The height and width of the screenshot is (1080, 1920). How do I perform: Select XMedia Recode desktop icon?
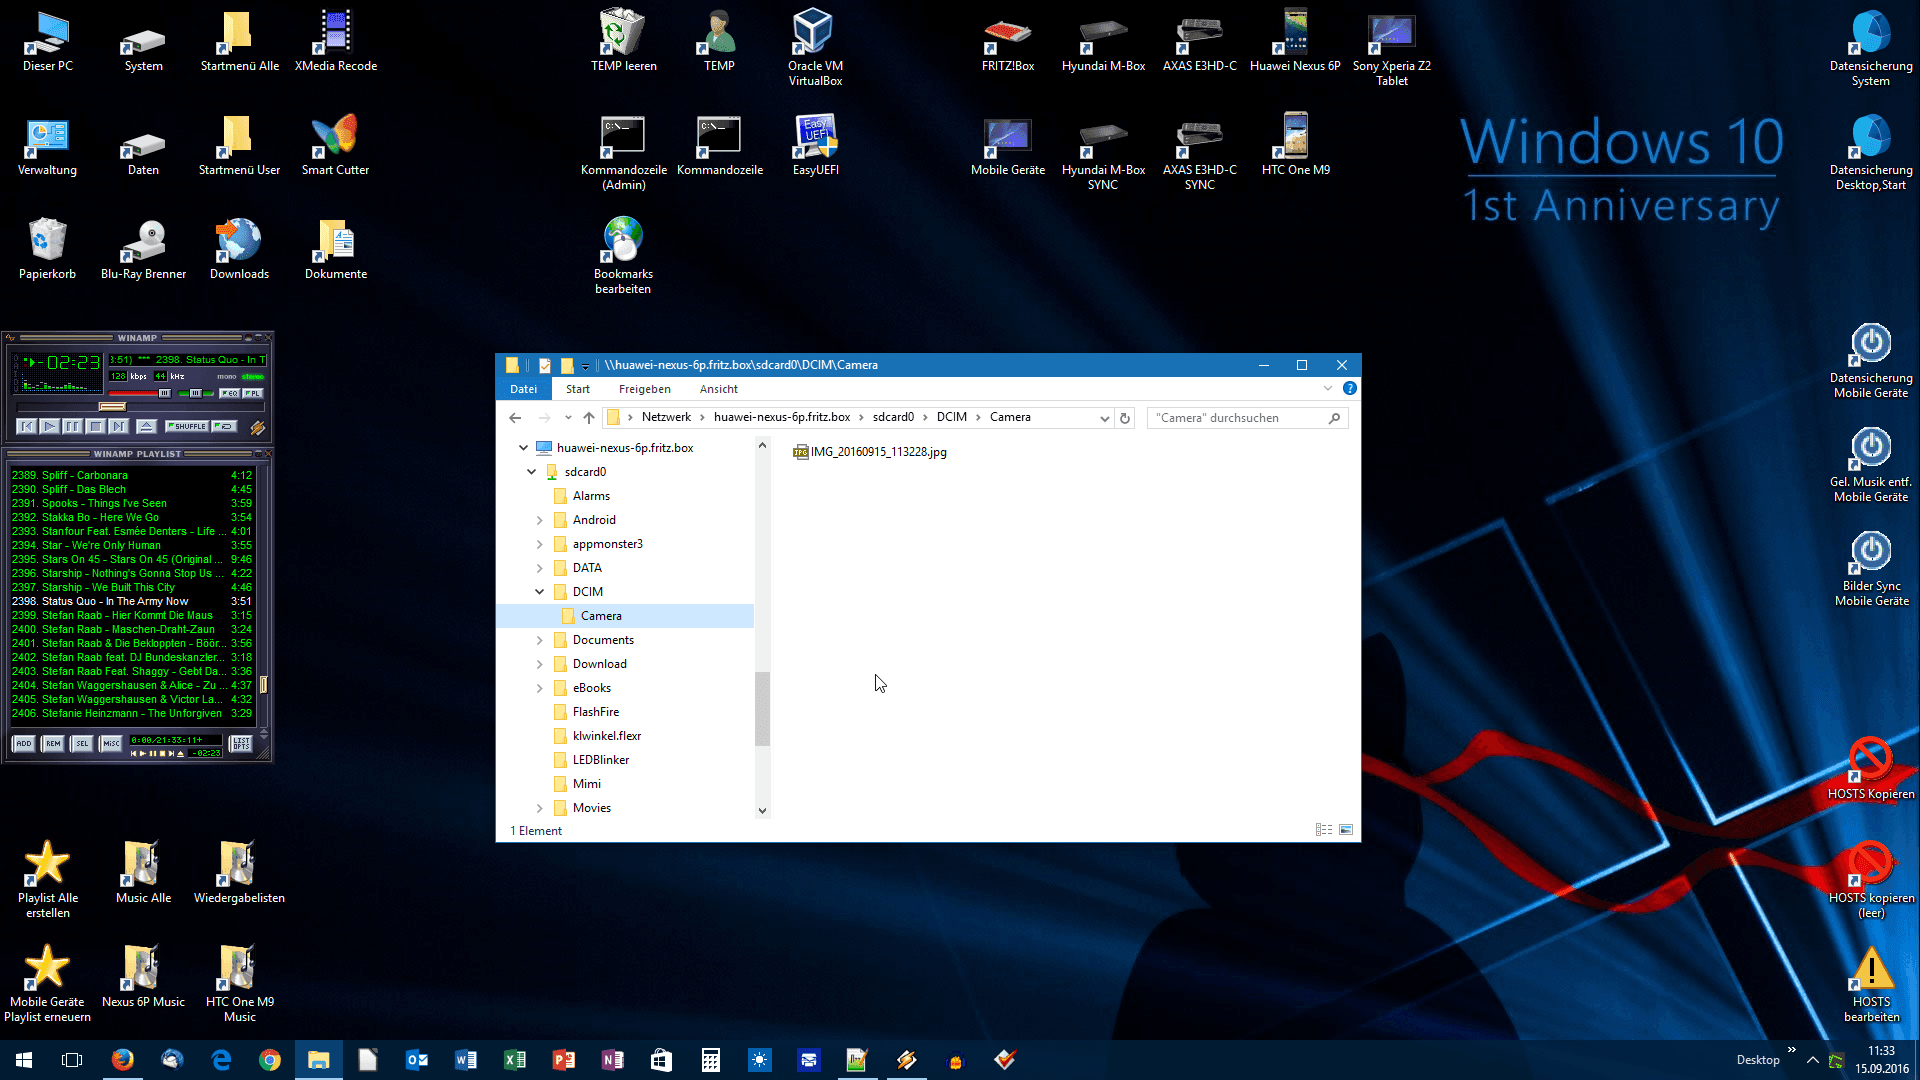pos(336,42)
